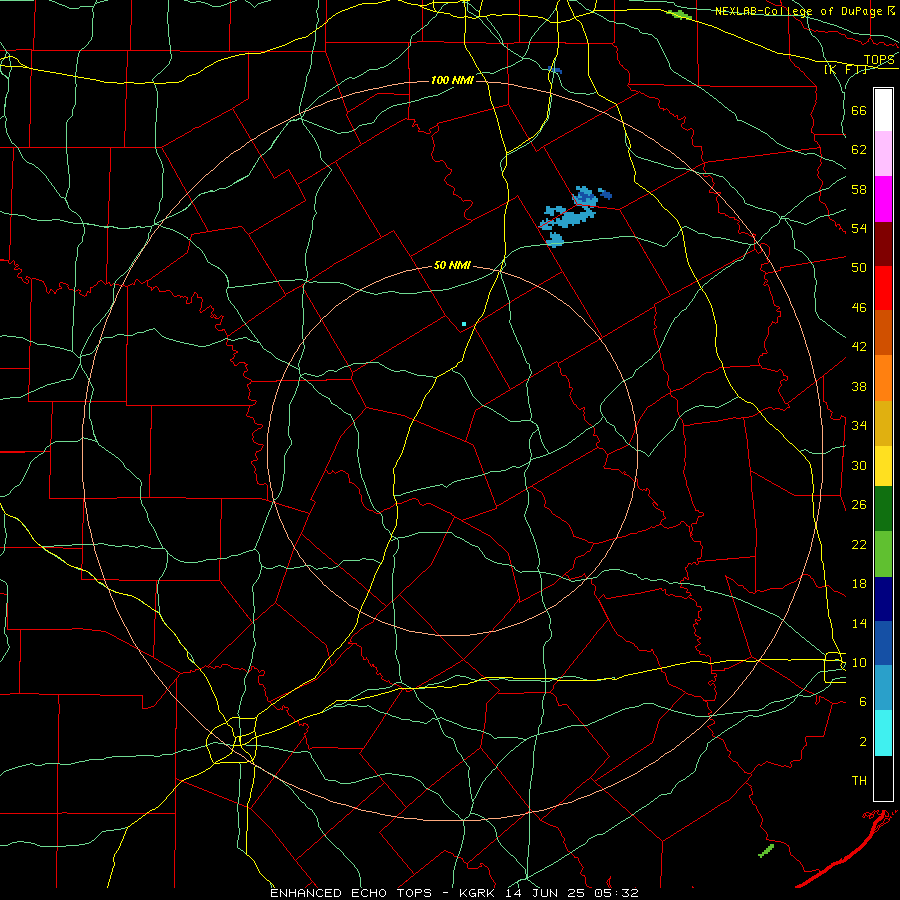Click the legend value '26'

point(859,505)
